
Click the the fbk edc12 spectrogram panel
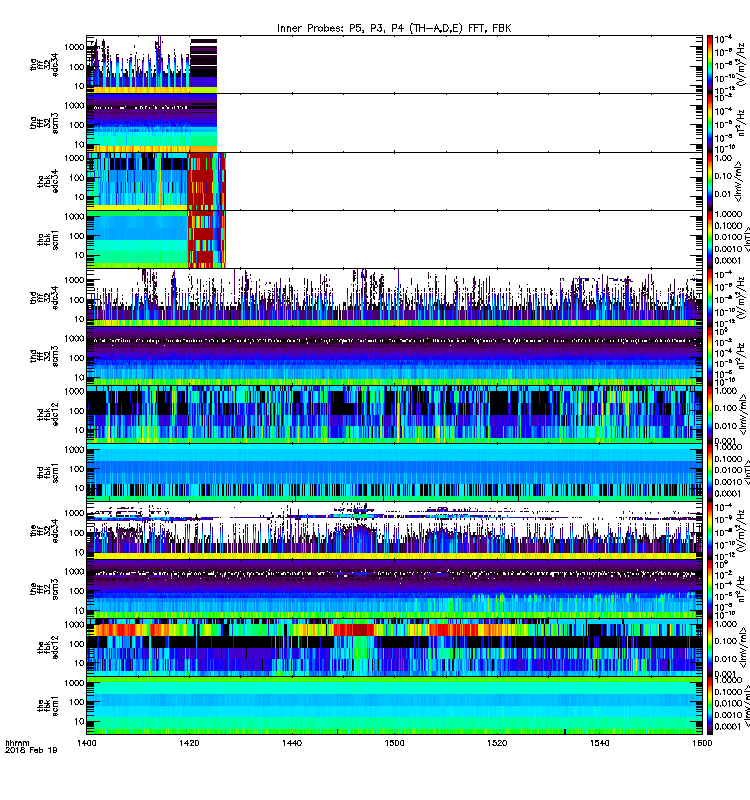click(394, 648)
